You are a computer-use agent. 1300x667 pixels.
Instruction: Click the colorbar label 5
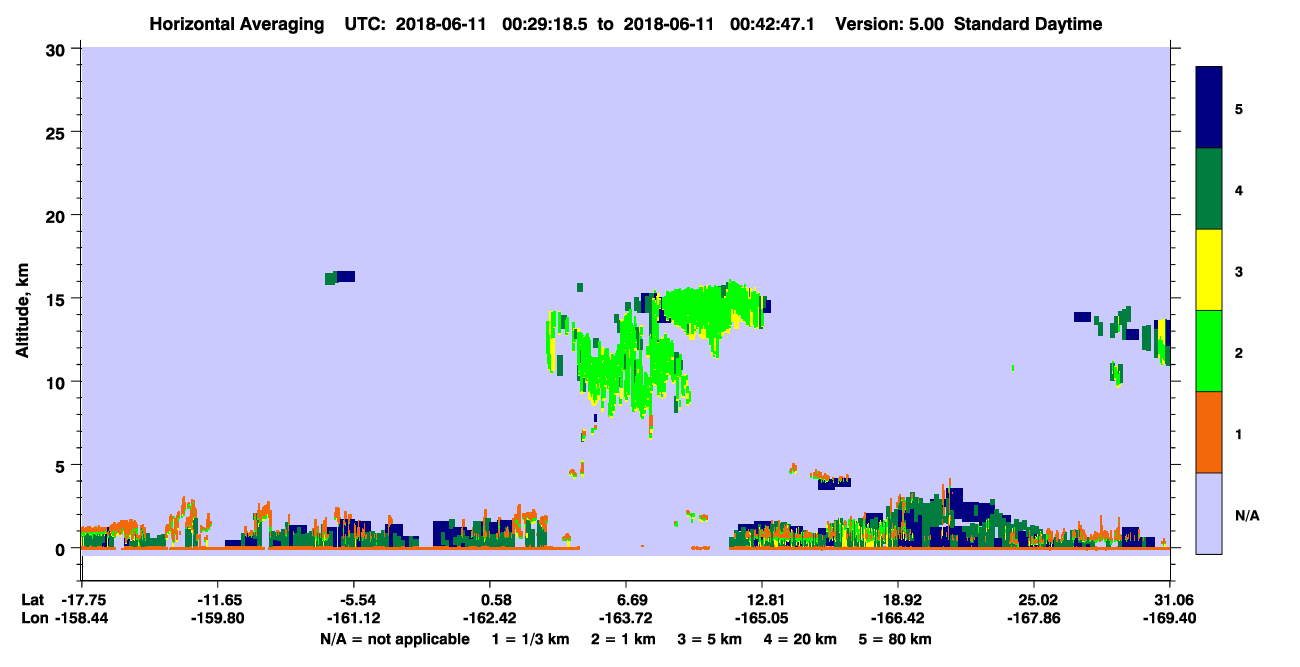tap(1239, 109)
